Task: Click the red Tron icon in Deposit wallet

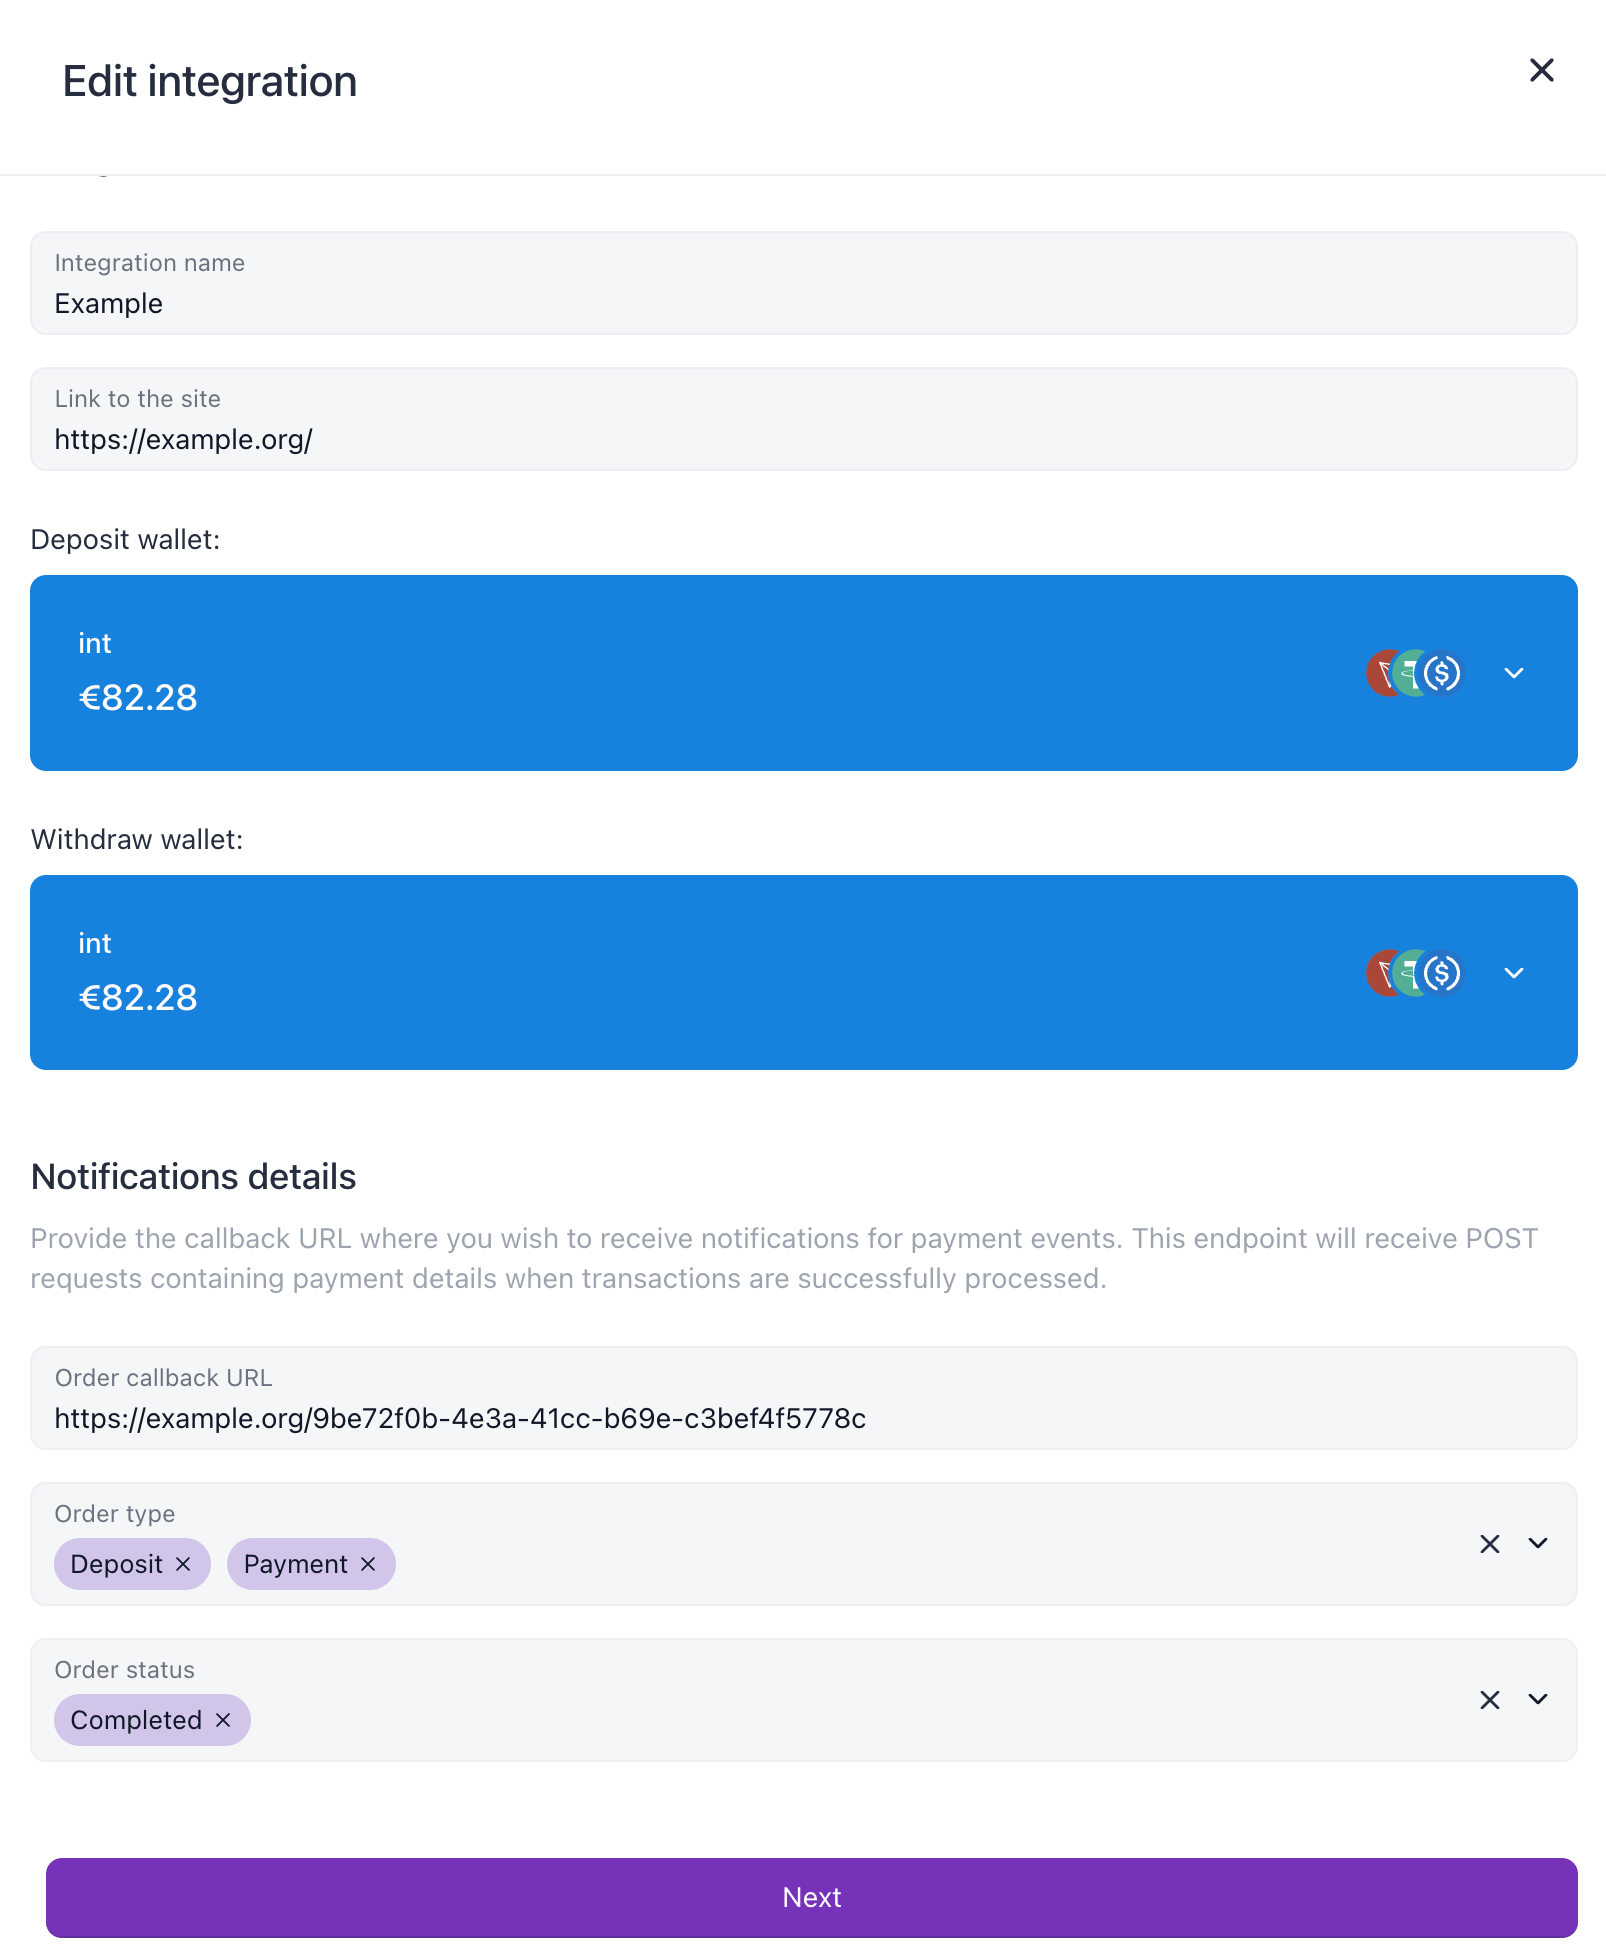Action: pos(1380,673)
